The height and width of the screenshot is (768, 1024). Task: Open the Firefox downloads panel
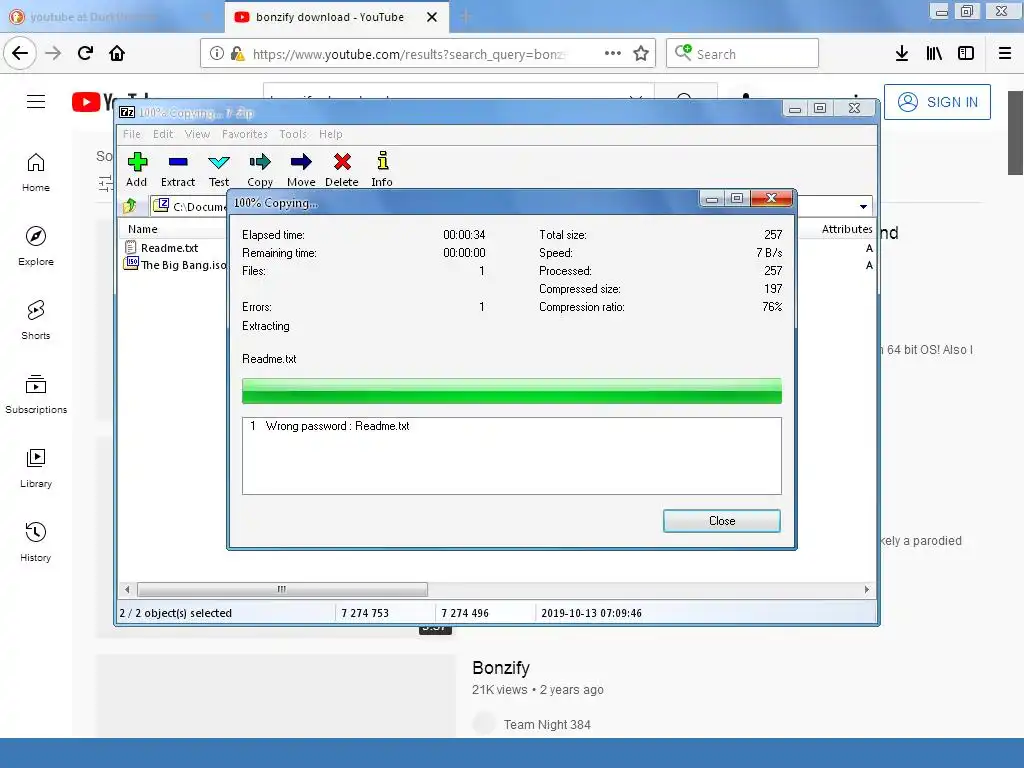click(x=902, y=54)
